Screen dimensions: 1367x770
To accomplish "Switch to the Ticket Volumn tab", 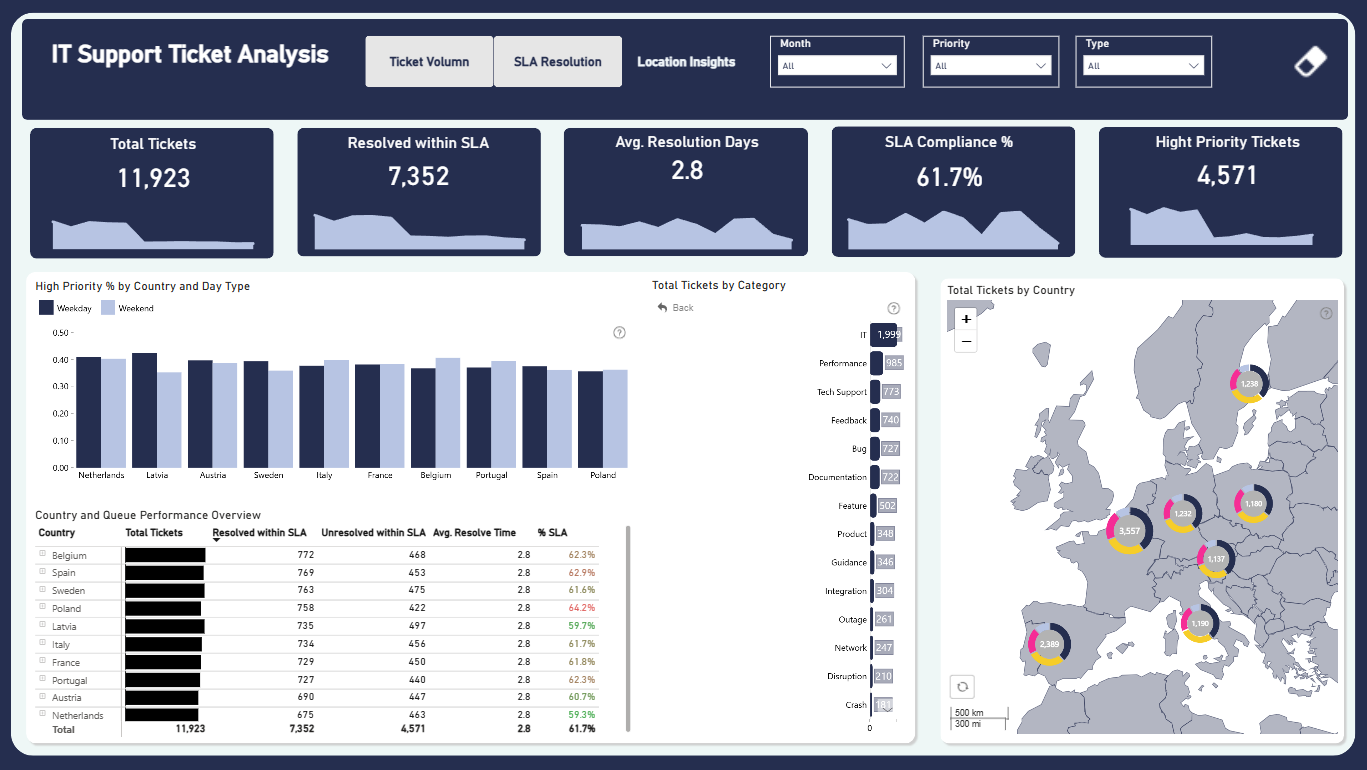I will 429,61.
